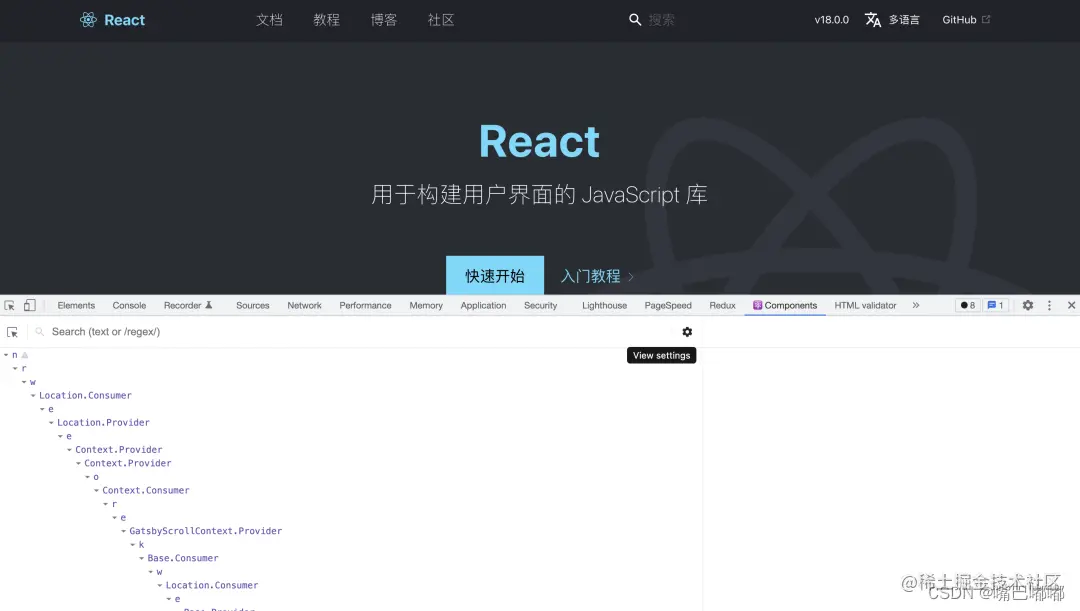This screenshot has height=611, width=1080.
Task: Open the HTML validator tab
Action: 865,305
